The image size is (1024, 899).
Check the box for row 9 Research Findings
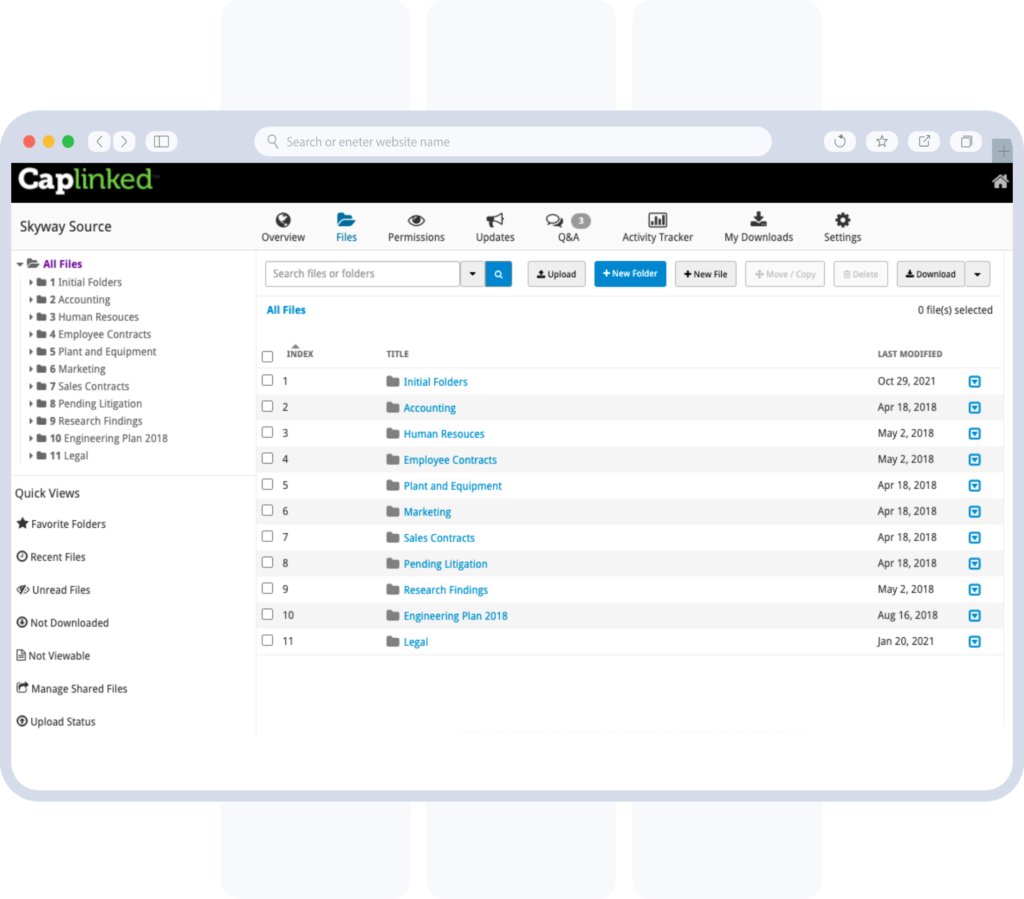(267, 588)
